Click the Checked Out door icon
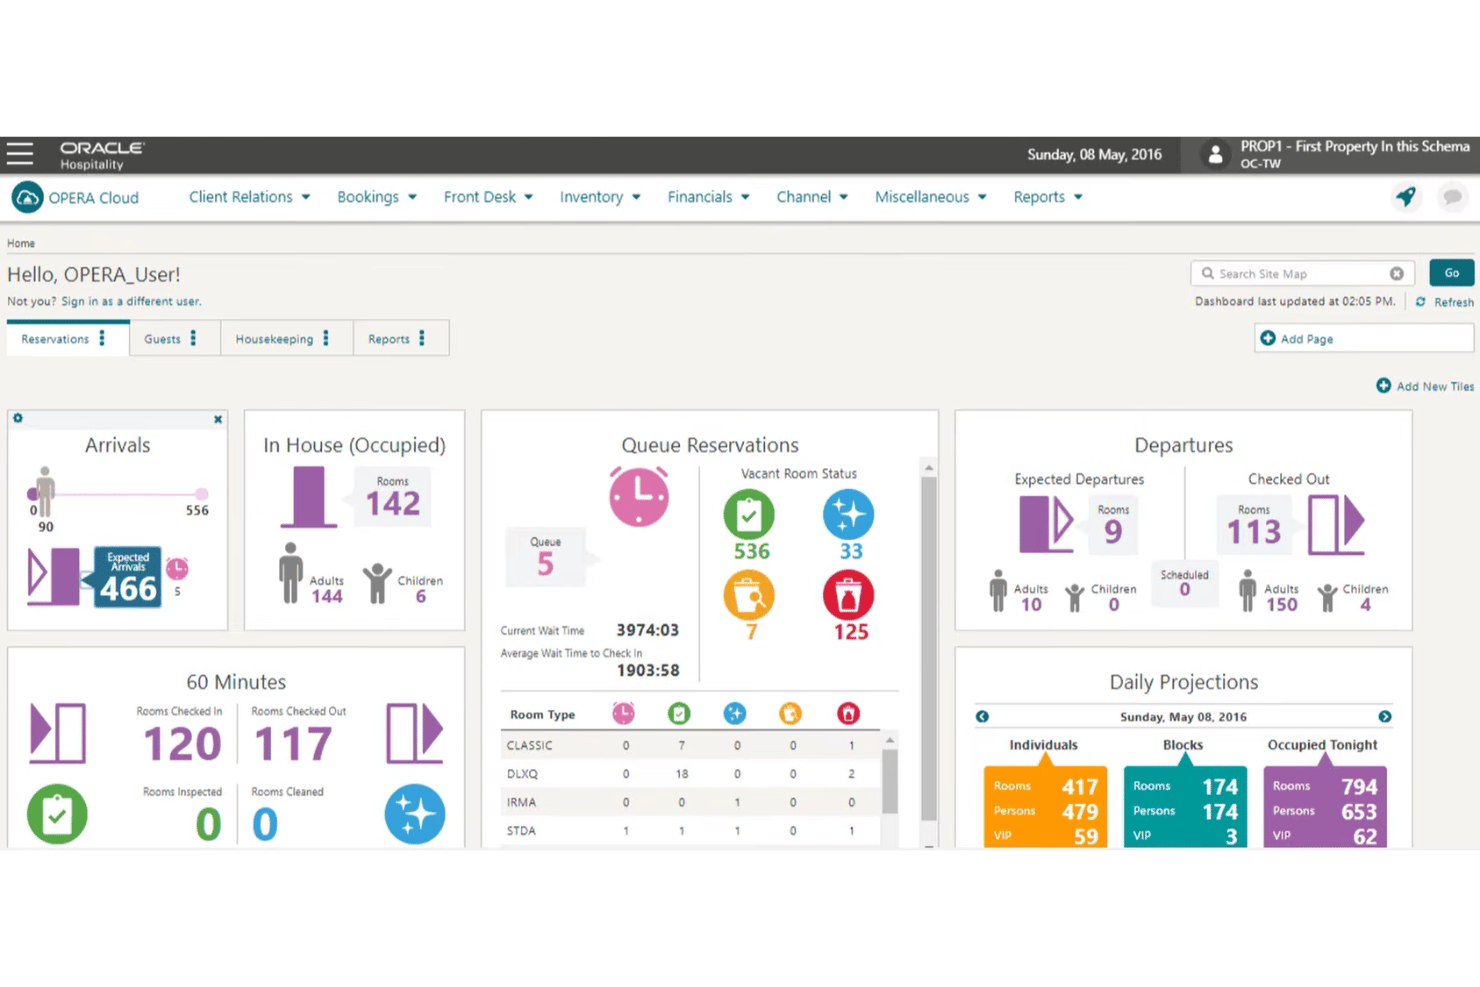Image resolution: width=1480 pixels, height=987 pixels. point(1337,523)
